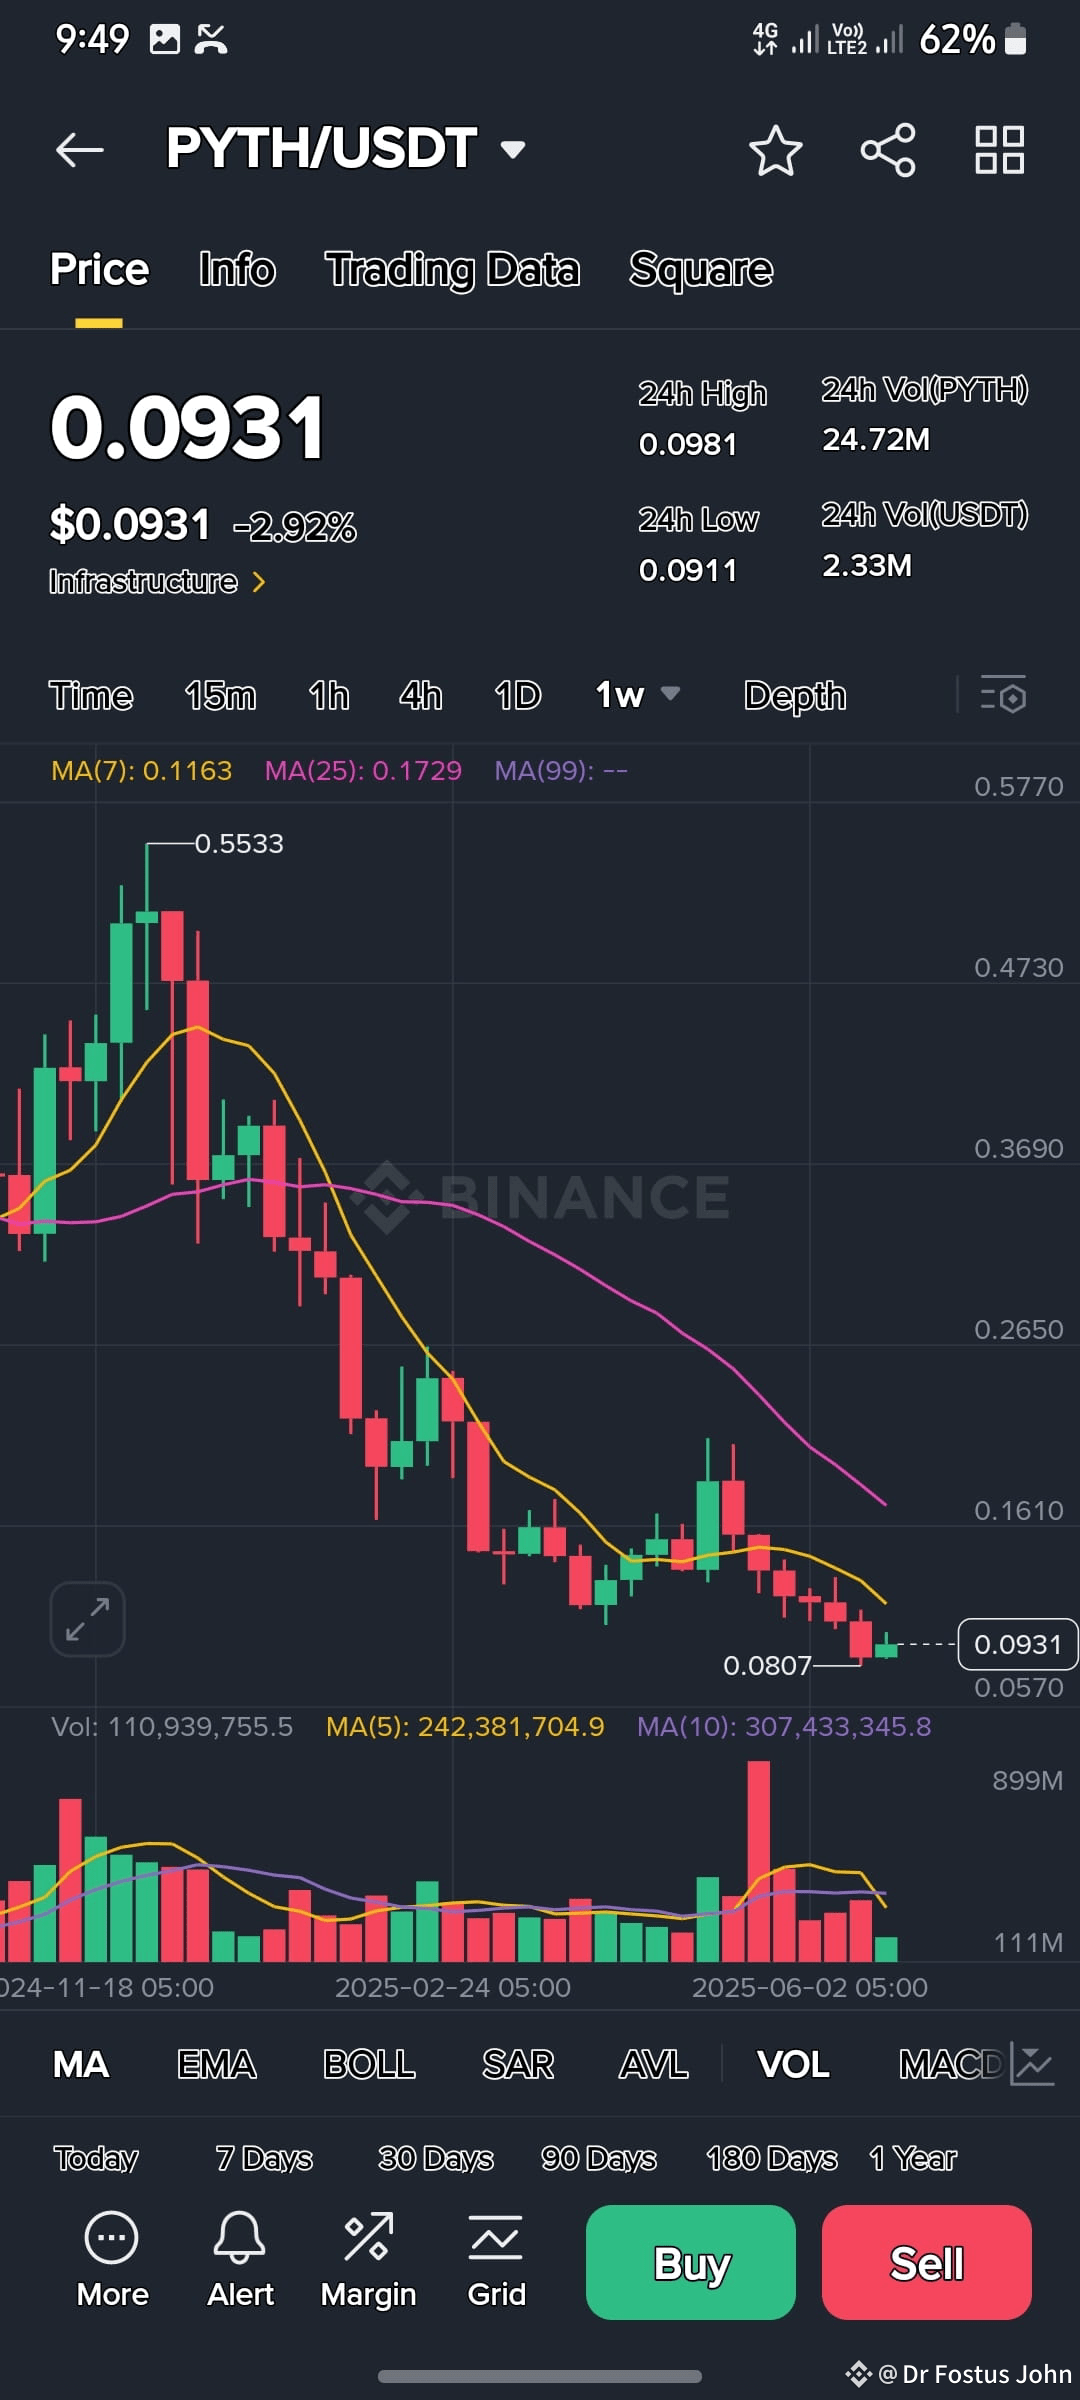Screen dimensions: 1080x2400
Task: Tap the 24h High value 0.0981
Action: [688, 444]
